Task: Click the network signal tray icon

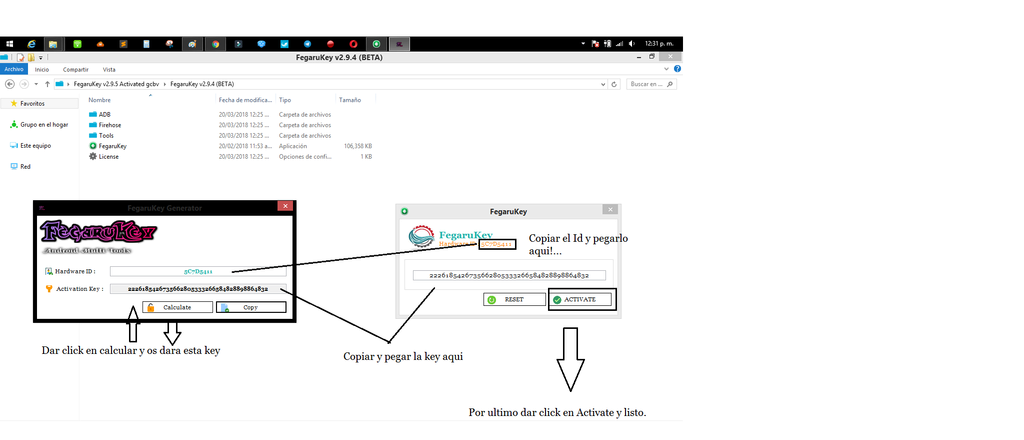Action: (x=619, y=44)
